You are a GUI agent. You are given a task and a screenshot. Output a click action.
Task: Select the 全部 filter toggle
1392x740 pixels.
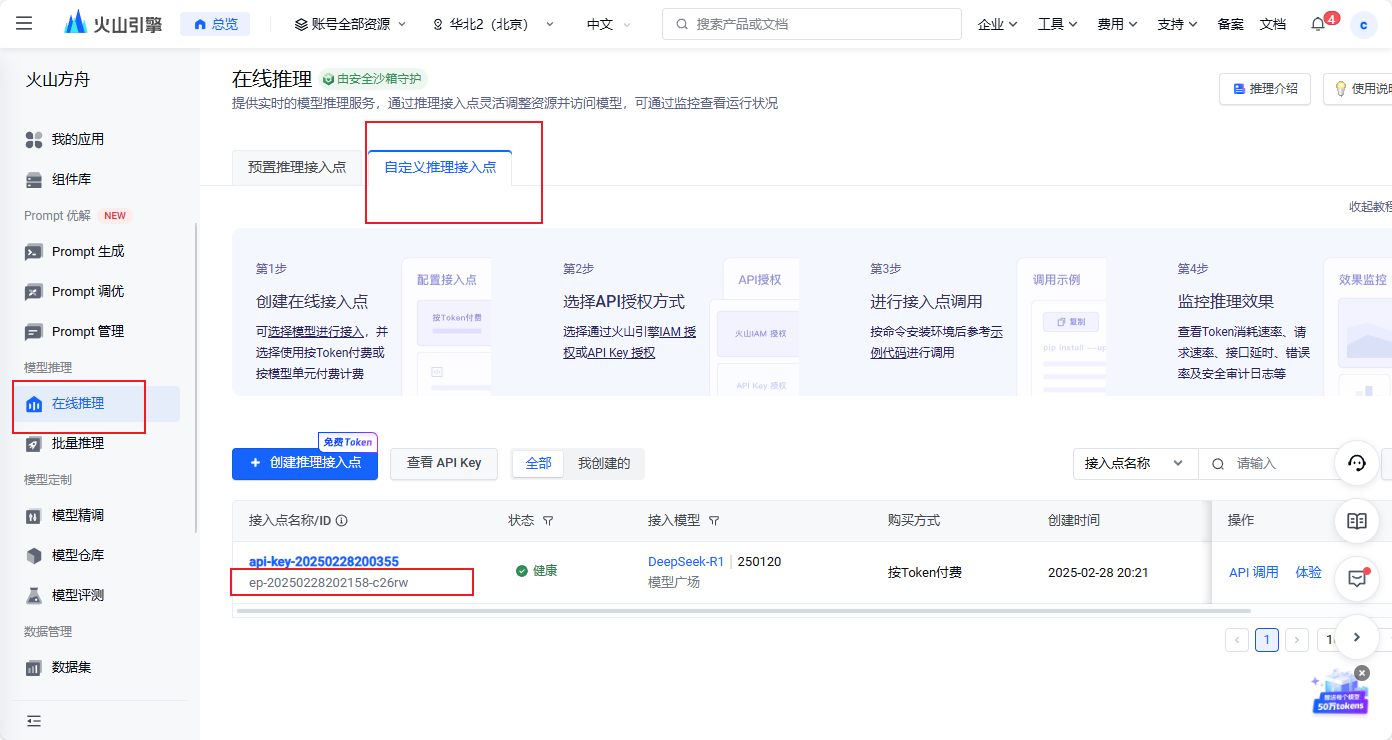(x=538, y=463)
